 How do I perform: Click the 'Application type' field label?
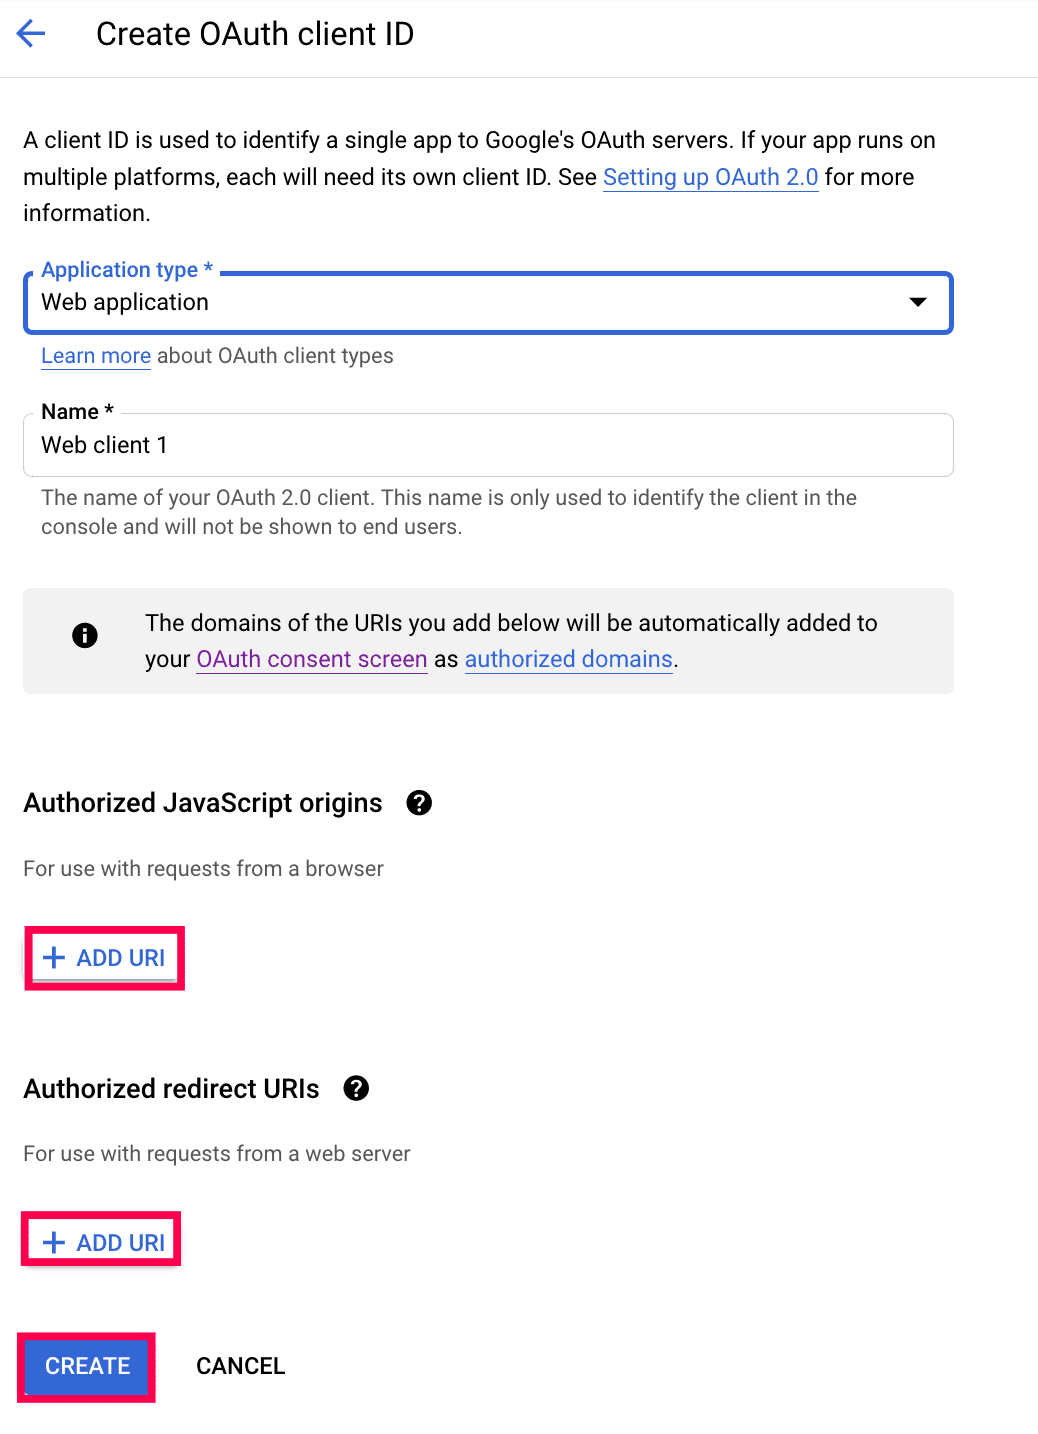coord(120,270)
